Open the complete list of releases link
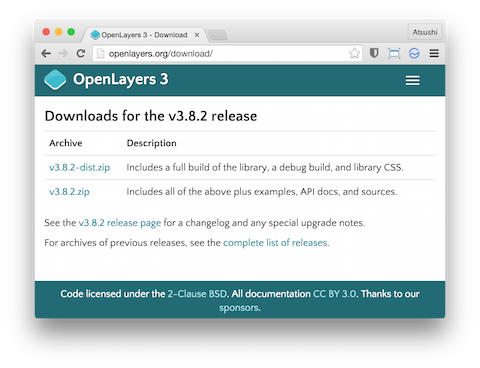This screenshot has width=480, height=368. [x=275, y=243]
